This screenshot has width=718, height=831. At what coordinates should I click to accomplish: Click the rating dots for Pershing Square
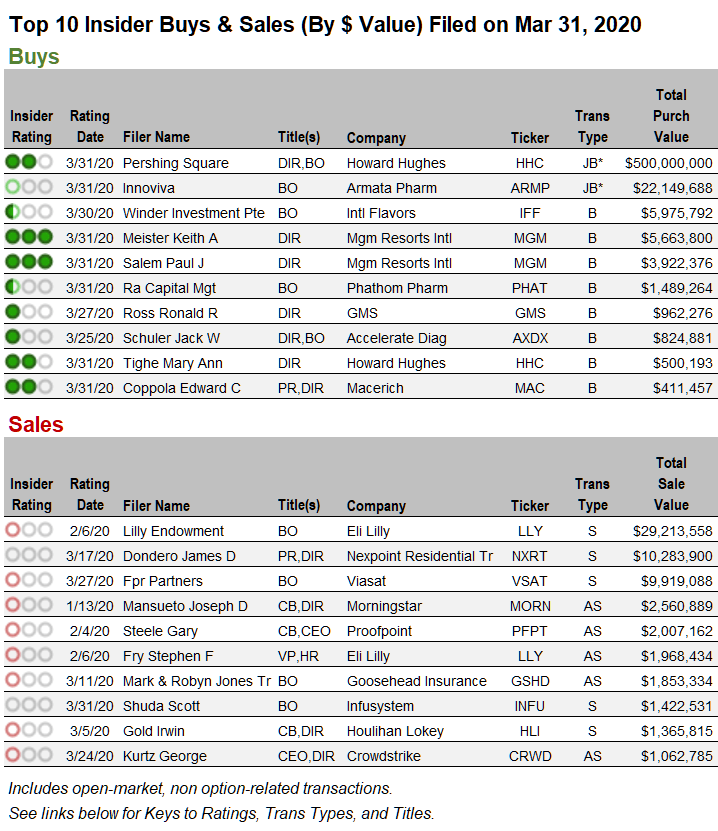(29, 162)
